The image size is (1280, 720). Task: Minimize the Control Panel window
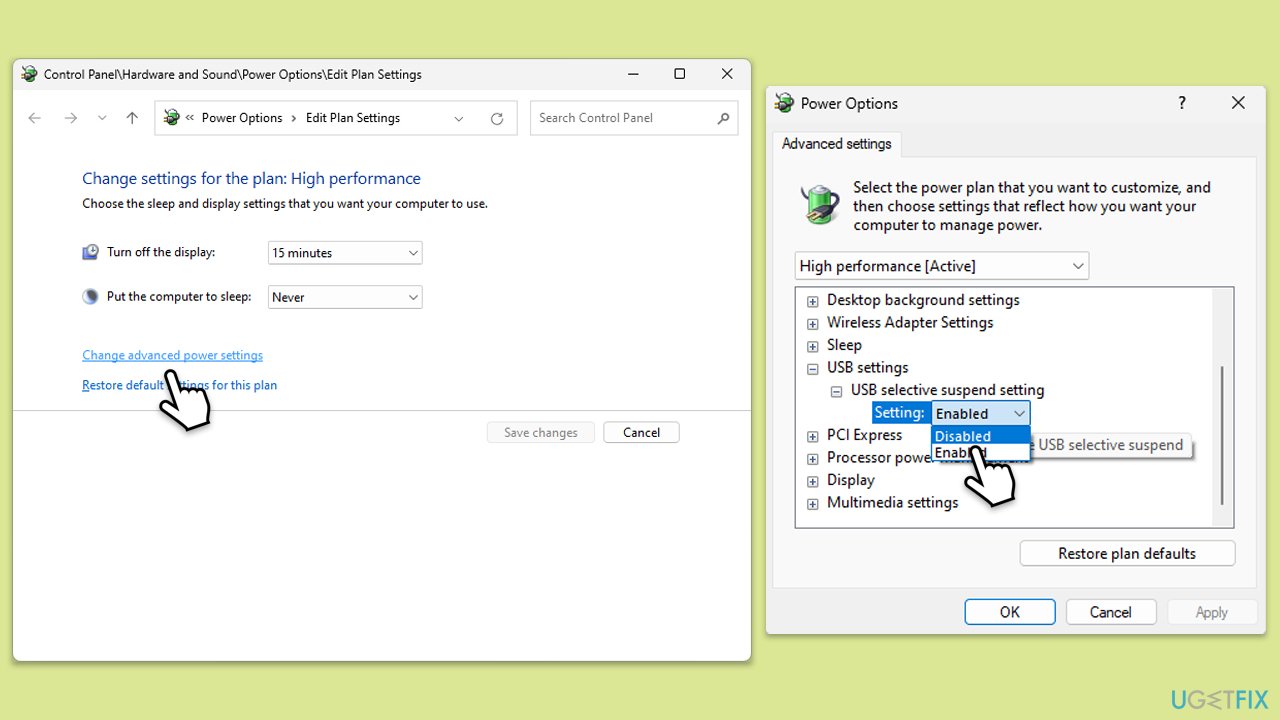(632, 74)
